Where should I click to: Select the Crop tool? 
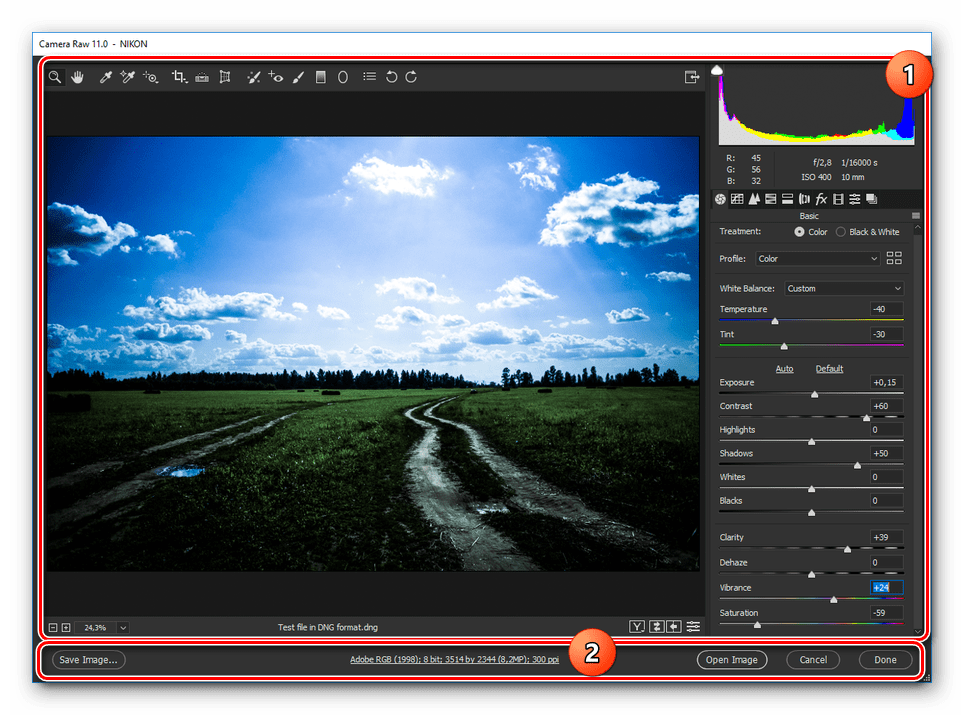point(179,77)
